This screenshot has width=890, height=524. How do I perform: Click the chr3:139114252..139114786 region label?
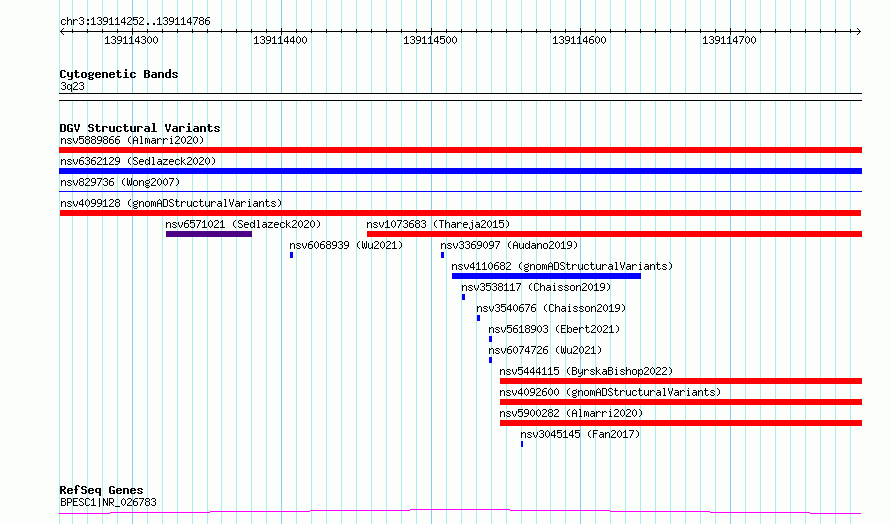point(135,22)
